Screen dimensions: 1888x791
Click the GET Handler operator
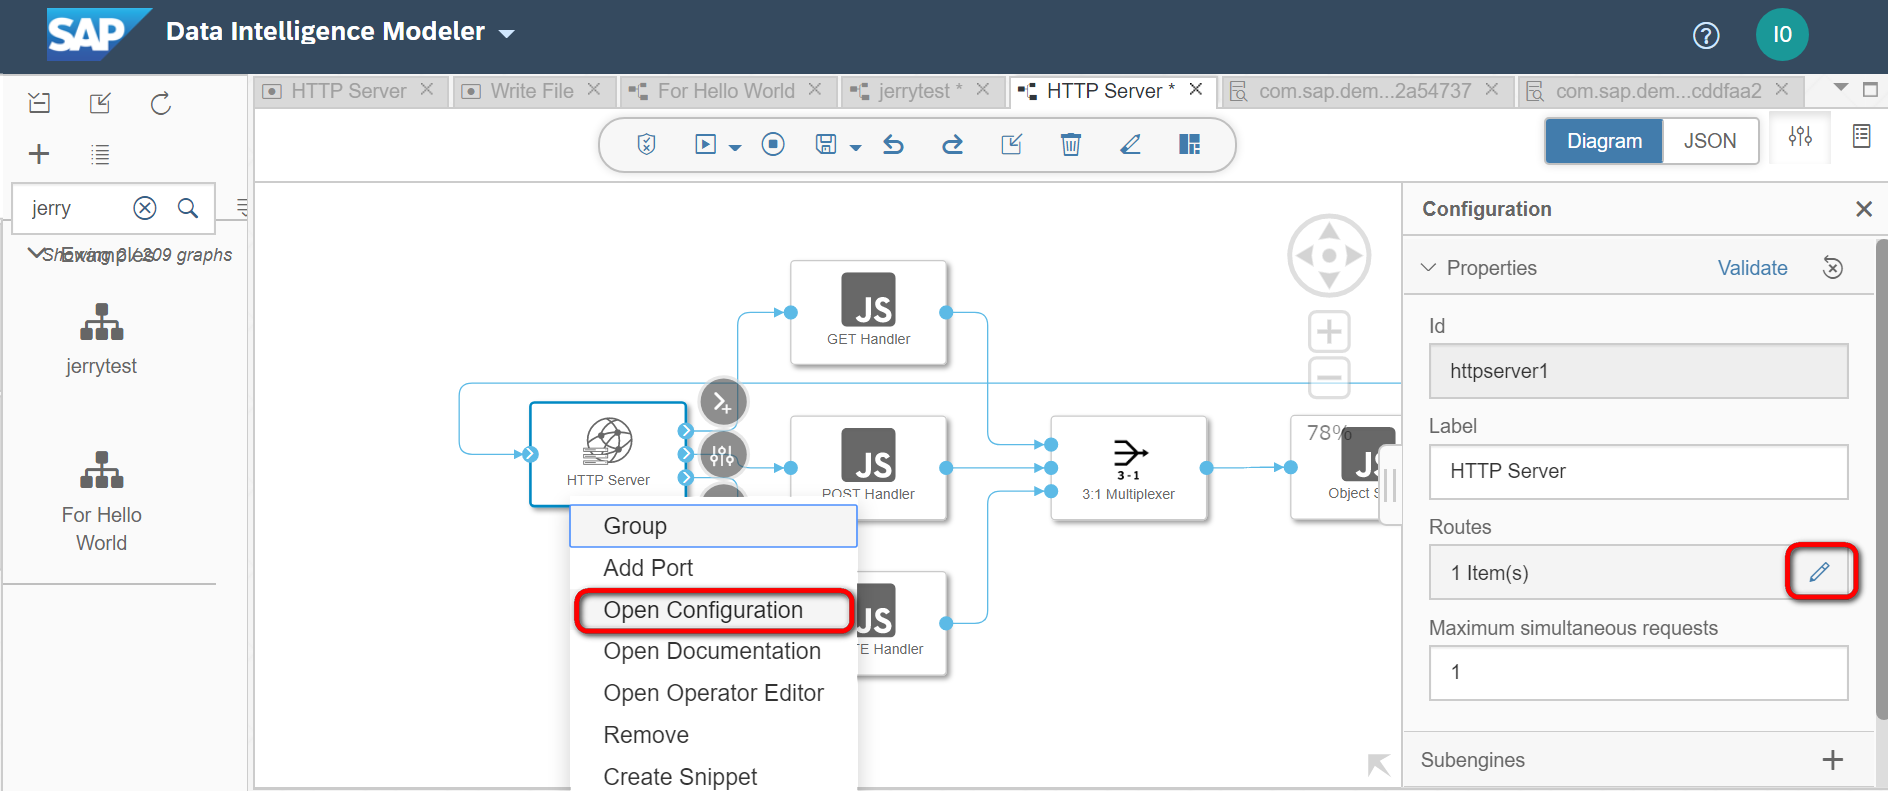[868, 313]
